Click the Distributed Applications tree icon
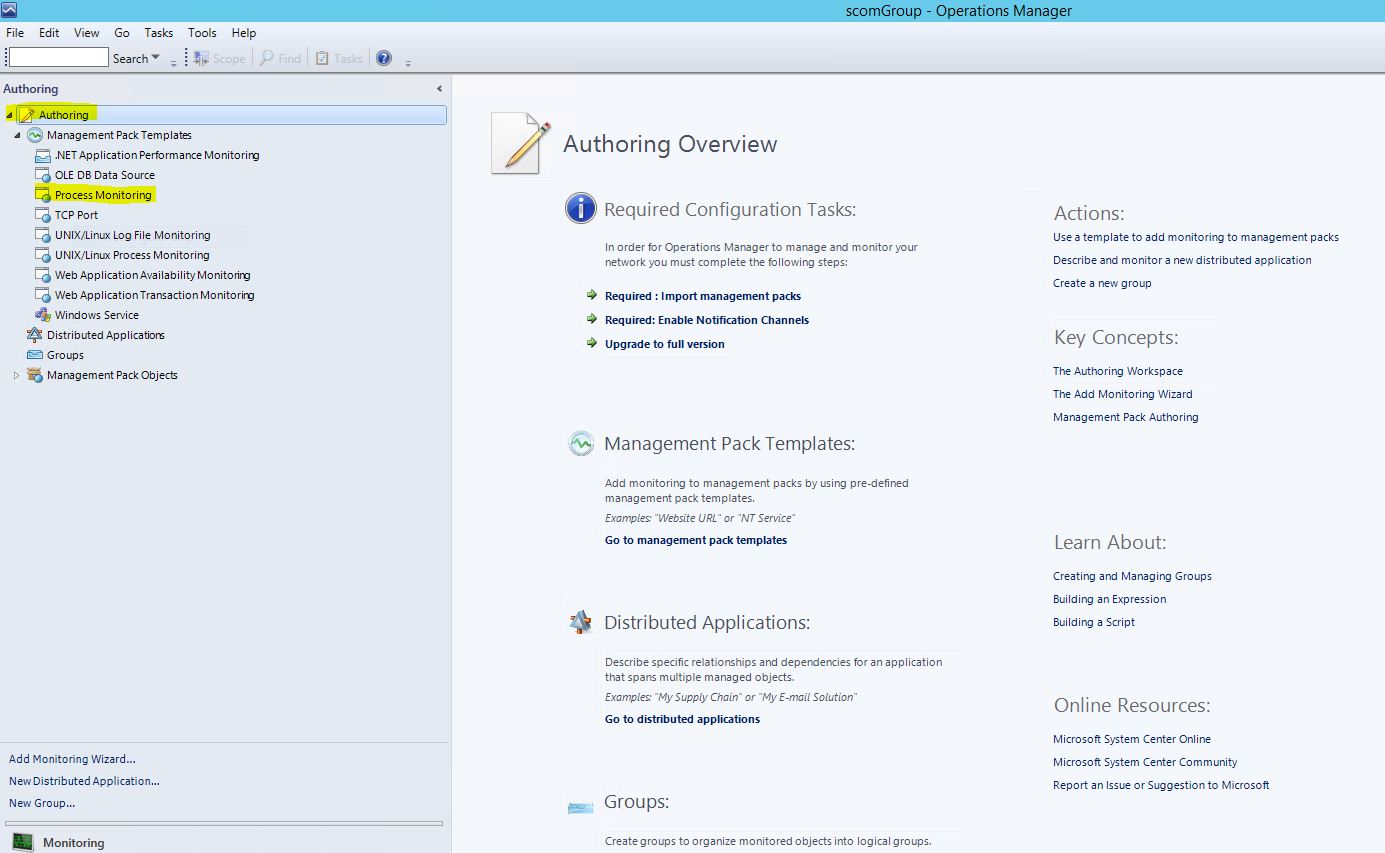1385x853 pixels. tap(34, 335)
